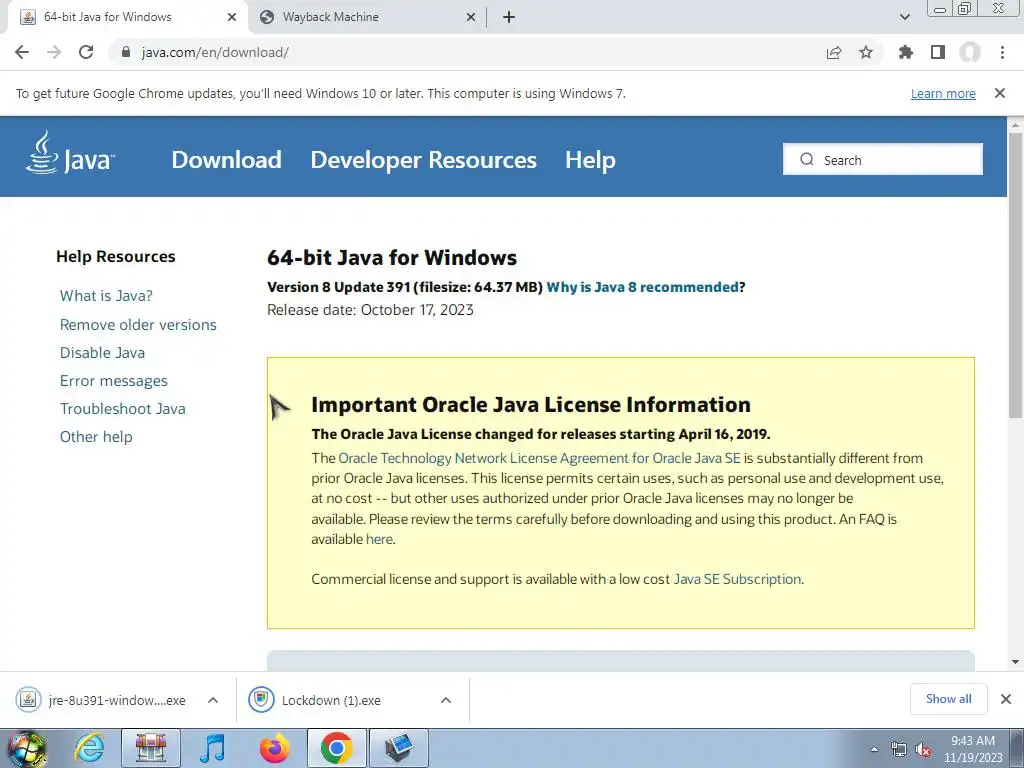This screenshot has width=1024, height=768.
Task: Click the Java logo
Action: click(71, 154)
